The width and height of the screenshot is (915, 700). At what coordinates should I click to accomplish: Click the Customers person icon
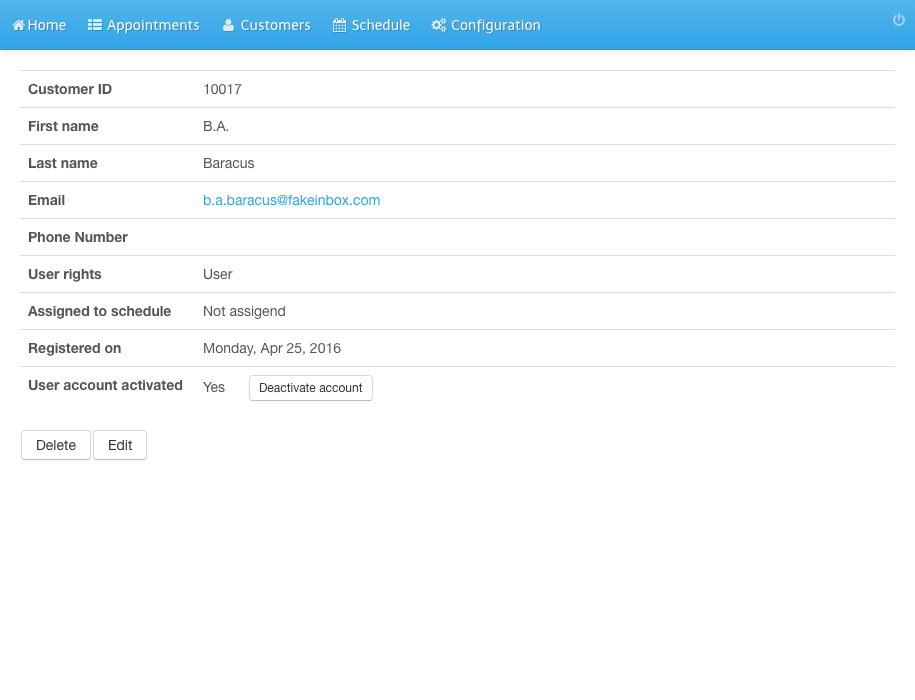[228, 25]
